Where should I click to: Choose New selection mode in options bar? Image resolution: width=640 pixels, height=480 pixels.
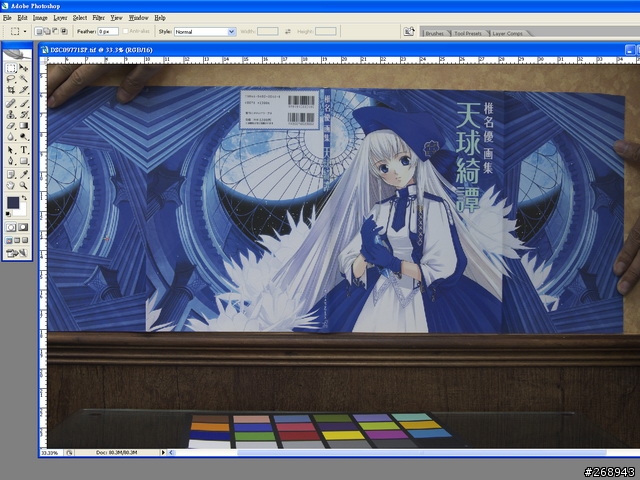tap(39, 31)
